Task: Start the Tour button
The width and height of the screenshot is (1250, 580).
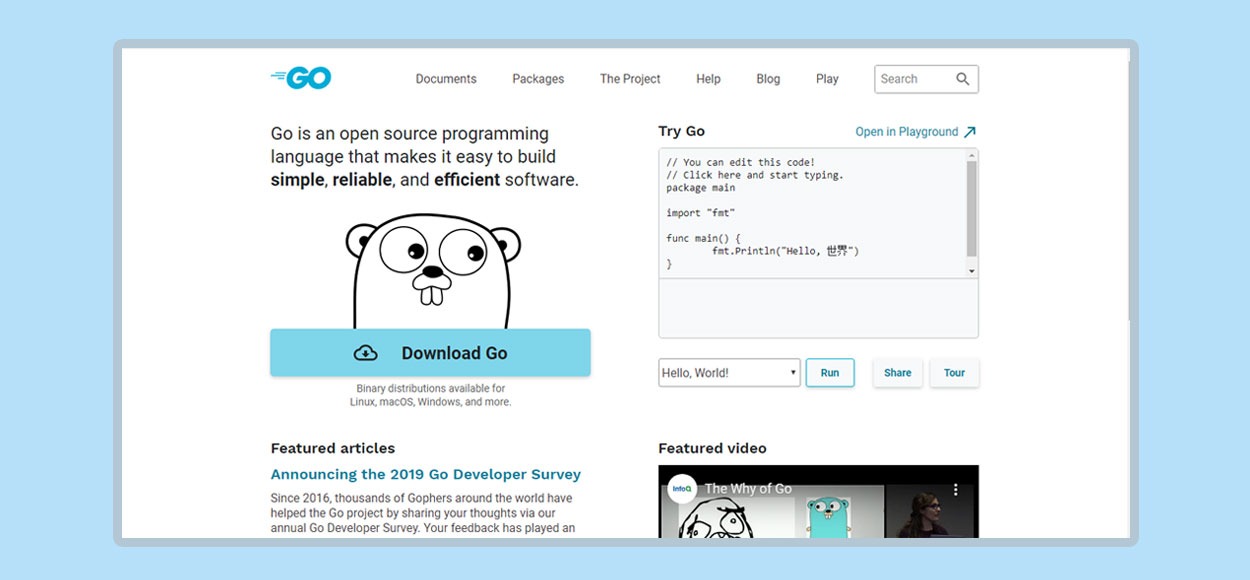Action: [954, 373]
